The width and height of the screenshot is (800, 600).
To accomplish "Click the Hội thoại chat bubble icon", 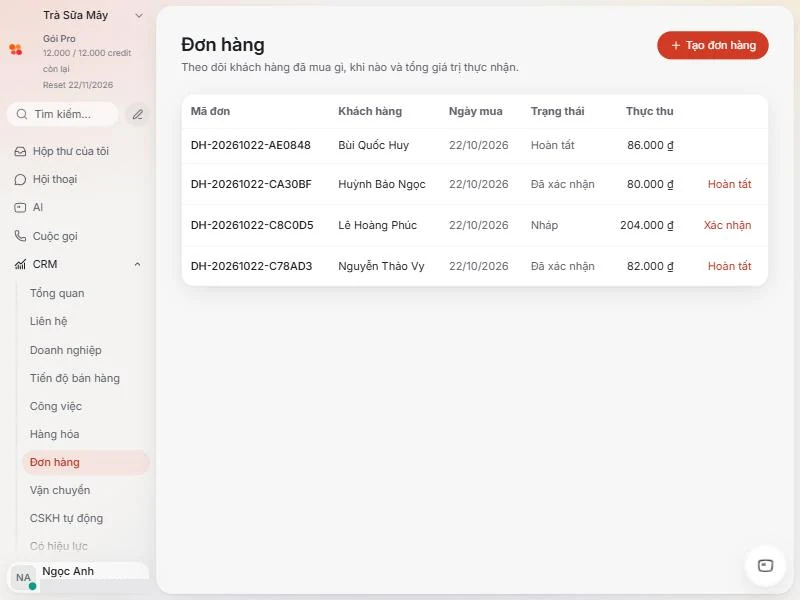I will 20,180.
